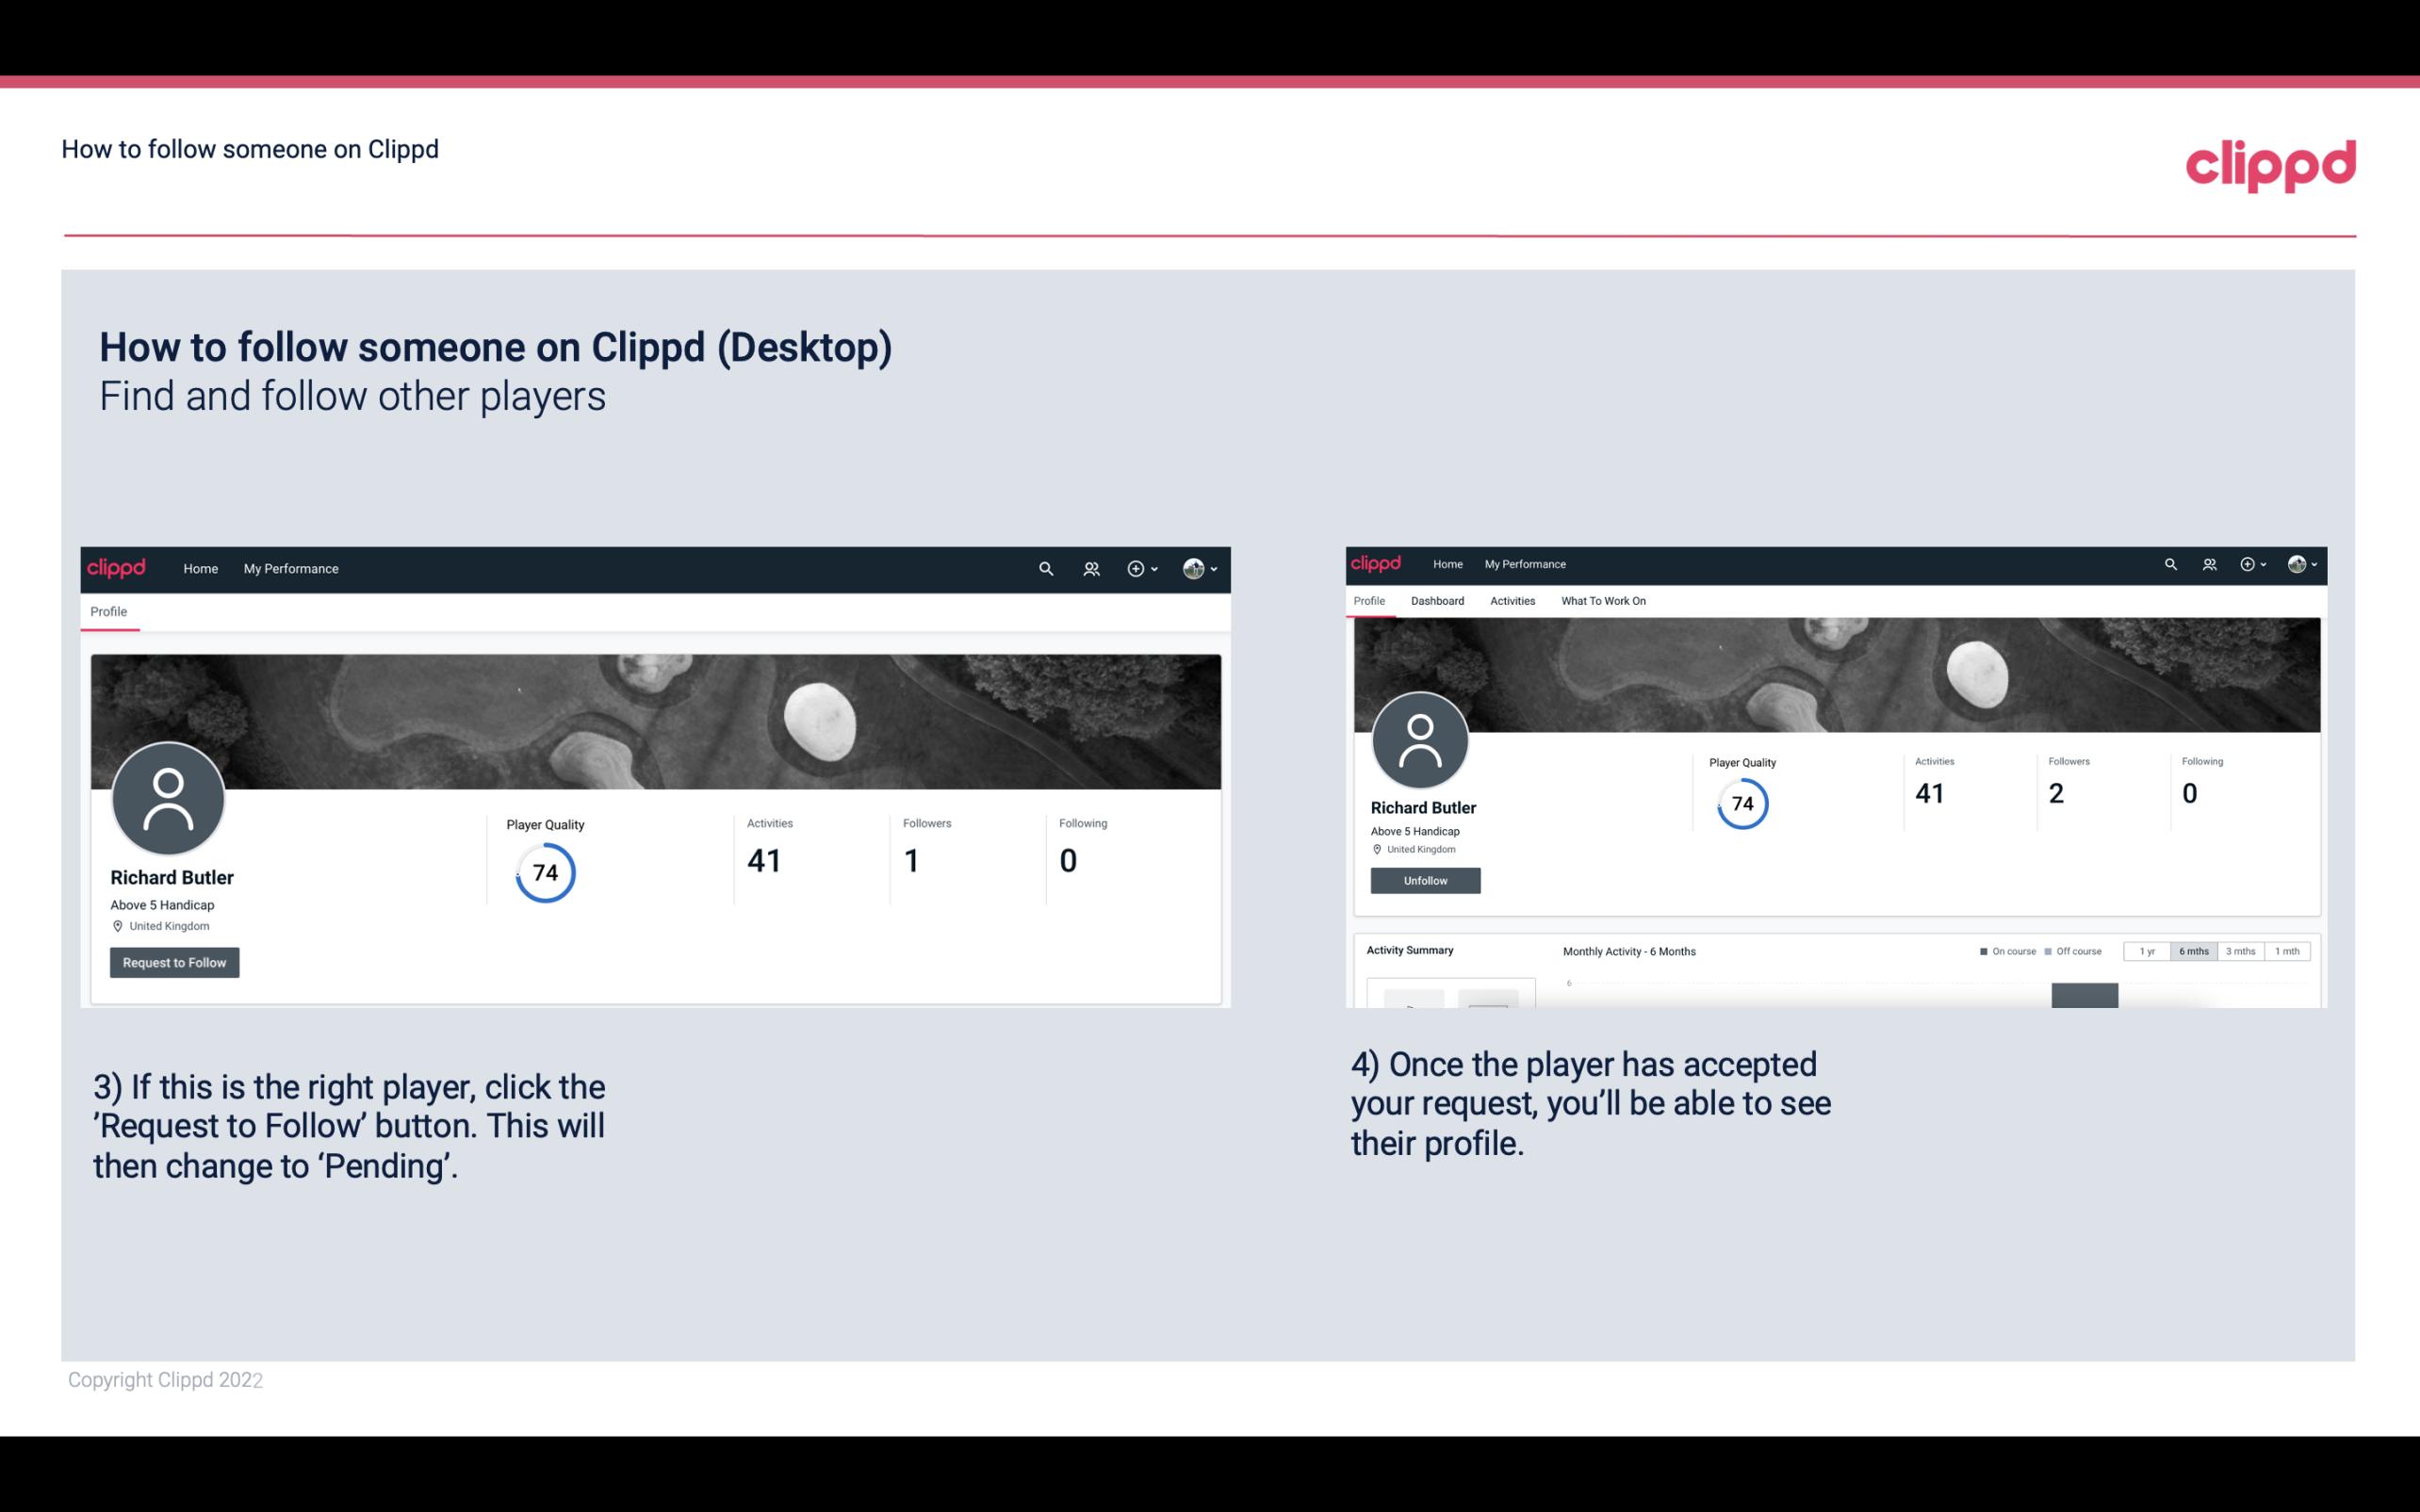Click the 'Request to Follow' button
The width and height of the screenshot is (2420, 1512).
point(174,962)
